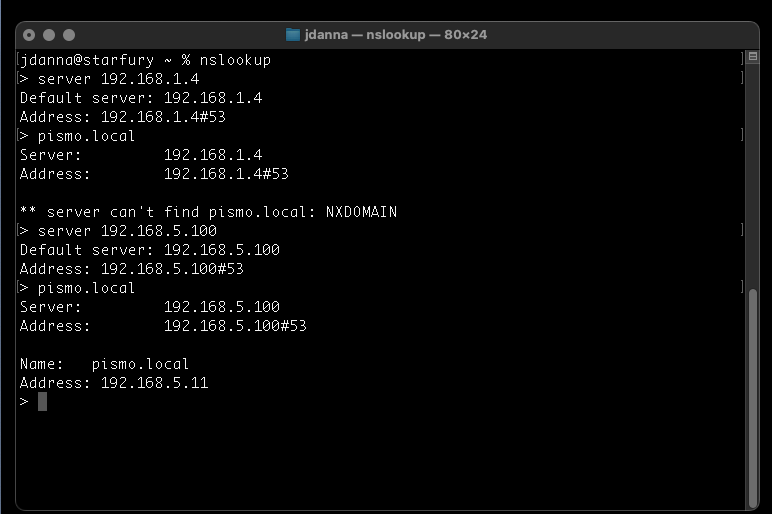Viewport: 772px width, 514px height.
Task: Click the vertical scrollbar thumb of the terminal
Action: pos(753,399)
